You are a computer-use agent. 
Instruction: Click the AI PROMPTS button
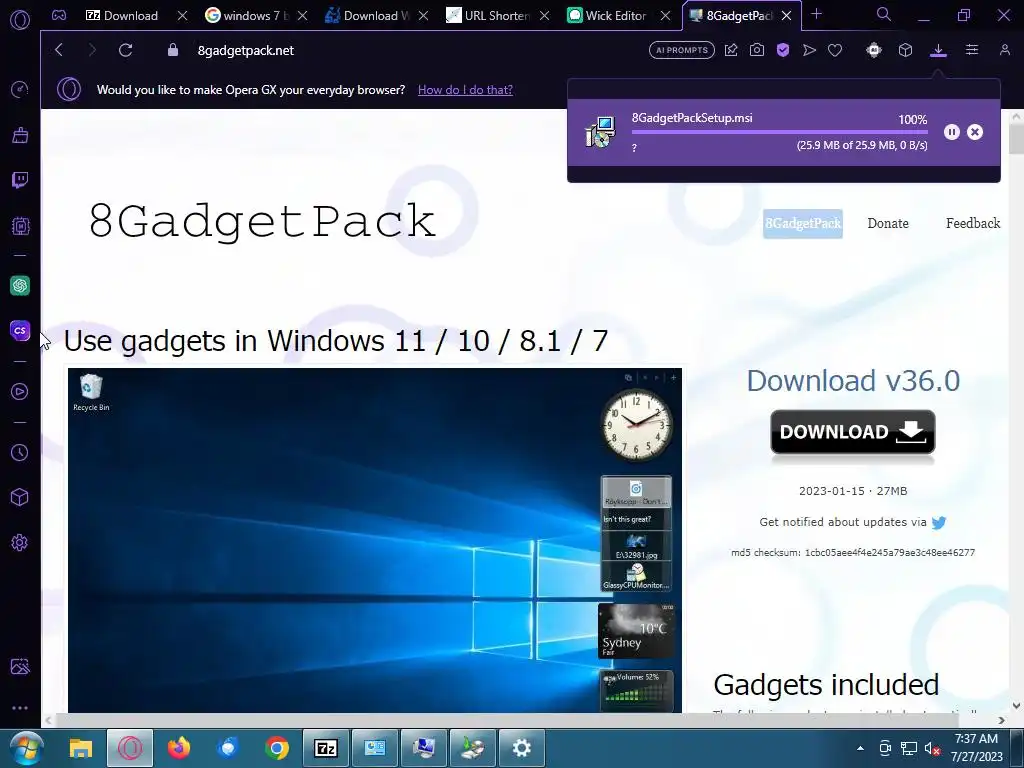[x=682, y=50]
